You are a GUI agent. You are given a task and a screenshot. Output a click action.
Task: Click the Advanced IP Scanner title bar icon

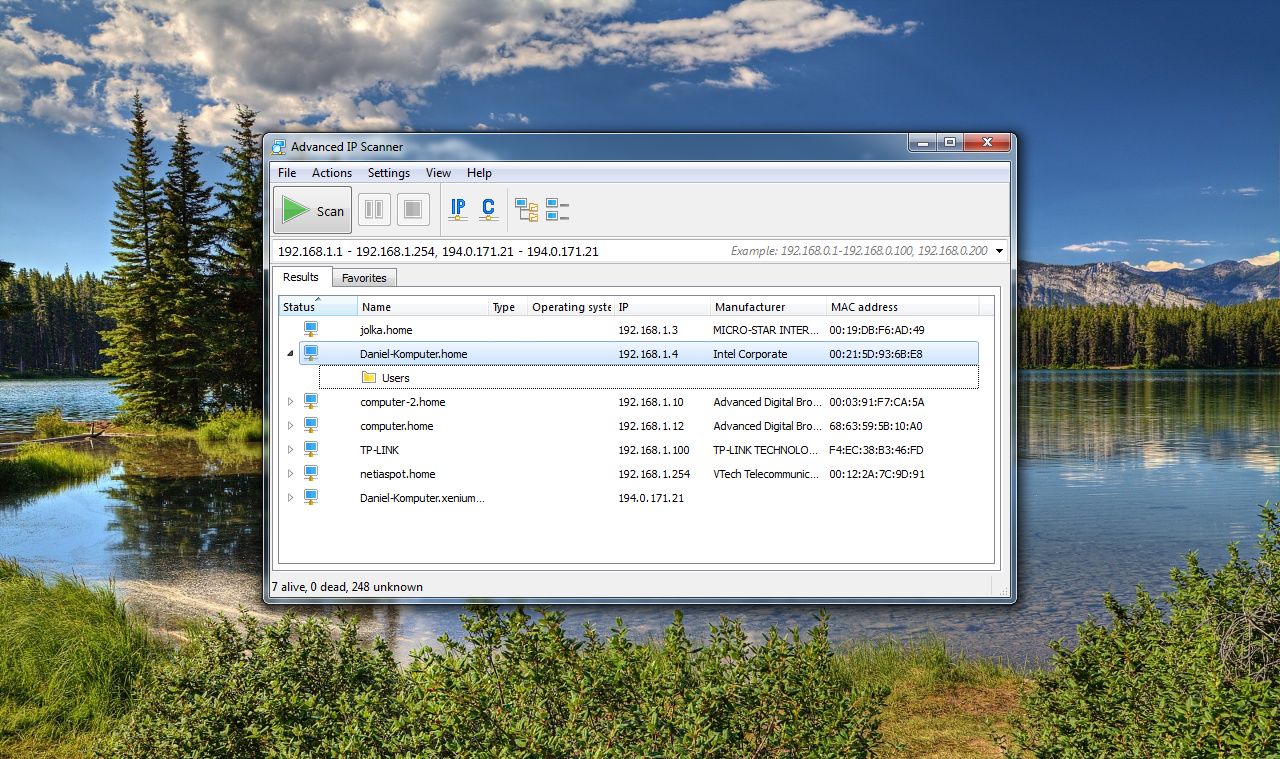coord(279,147)
